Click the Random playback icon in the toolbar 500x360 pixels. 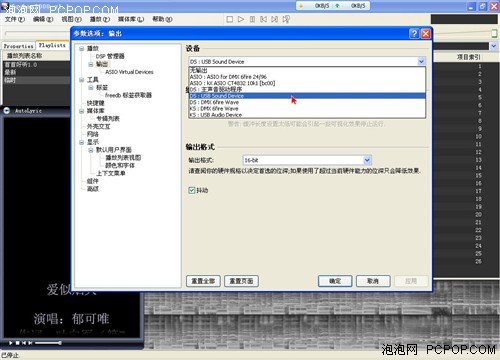coord(286,19)
